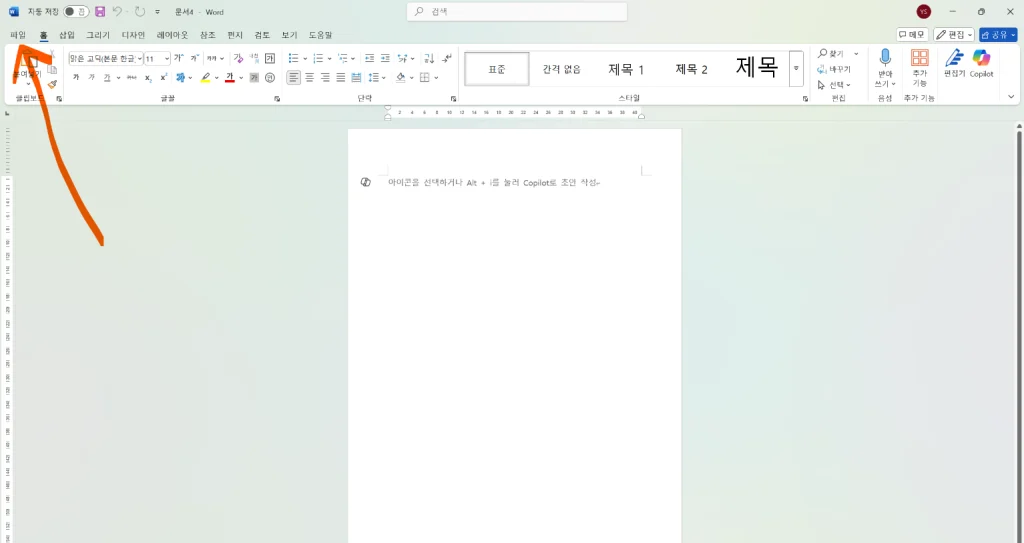Click the Dictate (받아쓰기) microphone button

(x=885, y=68)
